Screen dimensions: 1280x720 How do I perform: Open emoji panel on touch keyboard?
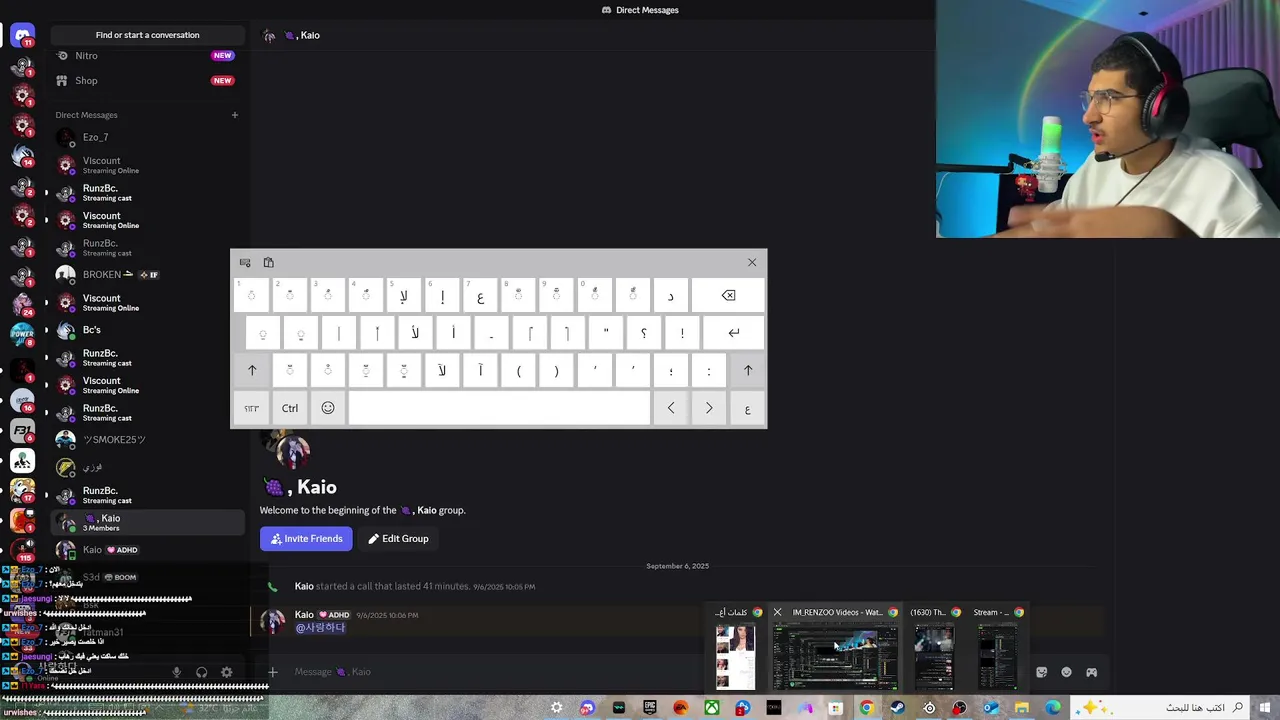328,408
